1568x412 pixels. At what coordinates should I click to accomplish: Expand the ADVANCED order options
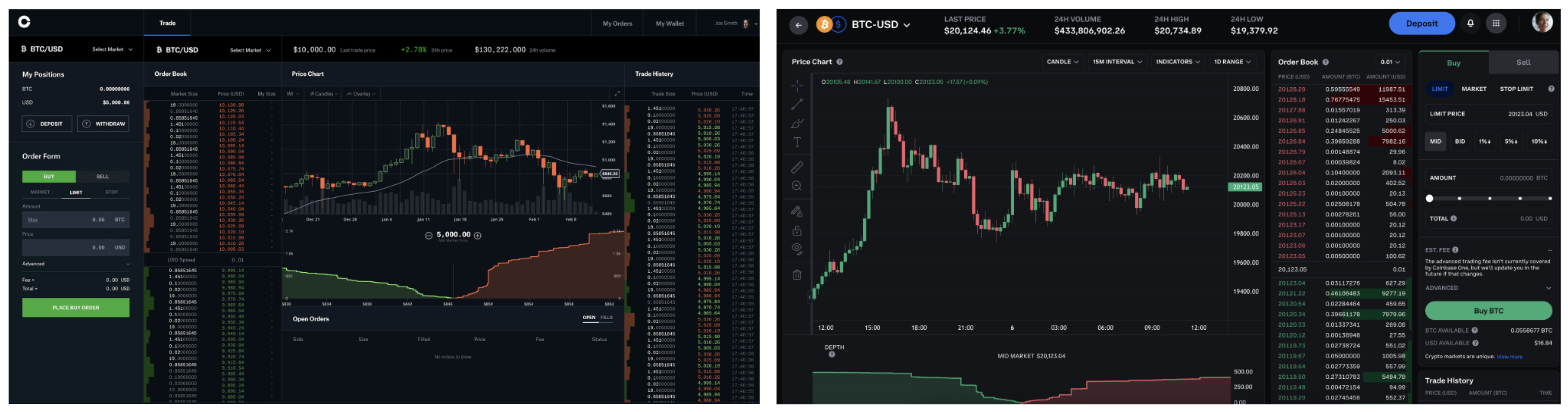1490,288
